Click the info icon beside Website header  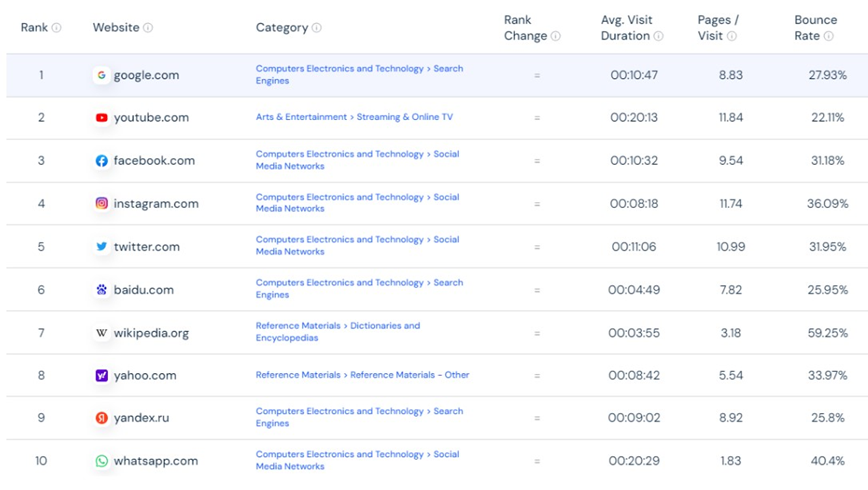(148, 28)
